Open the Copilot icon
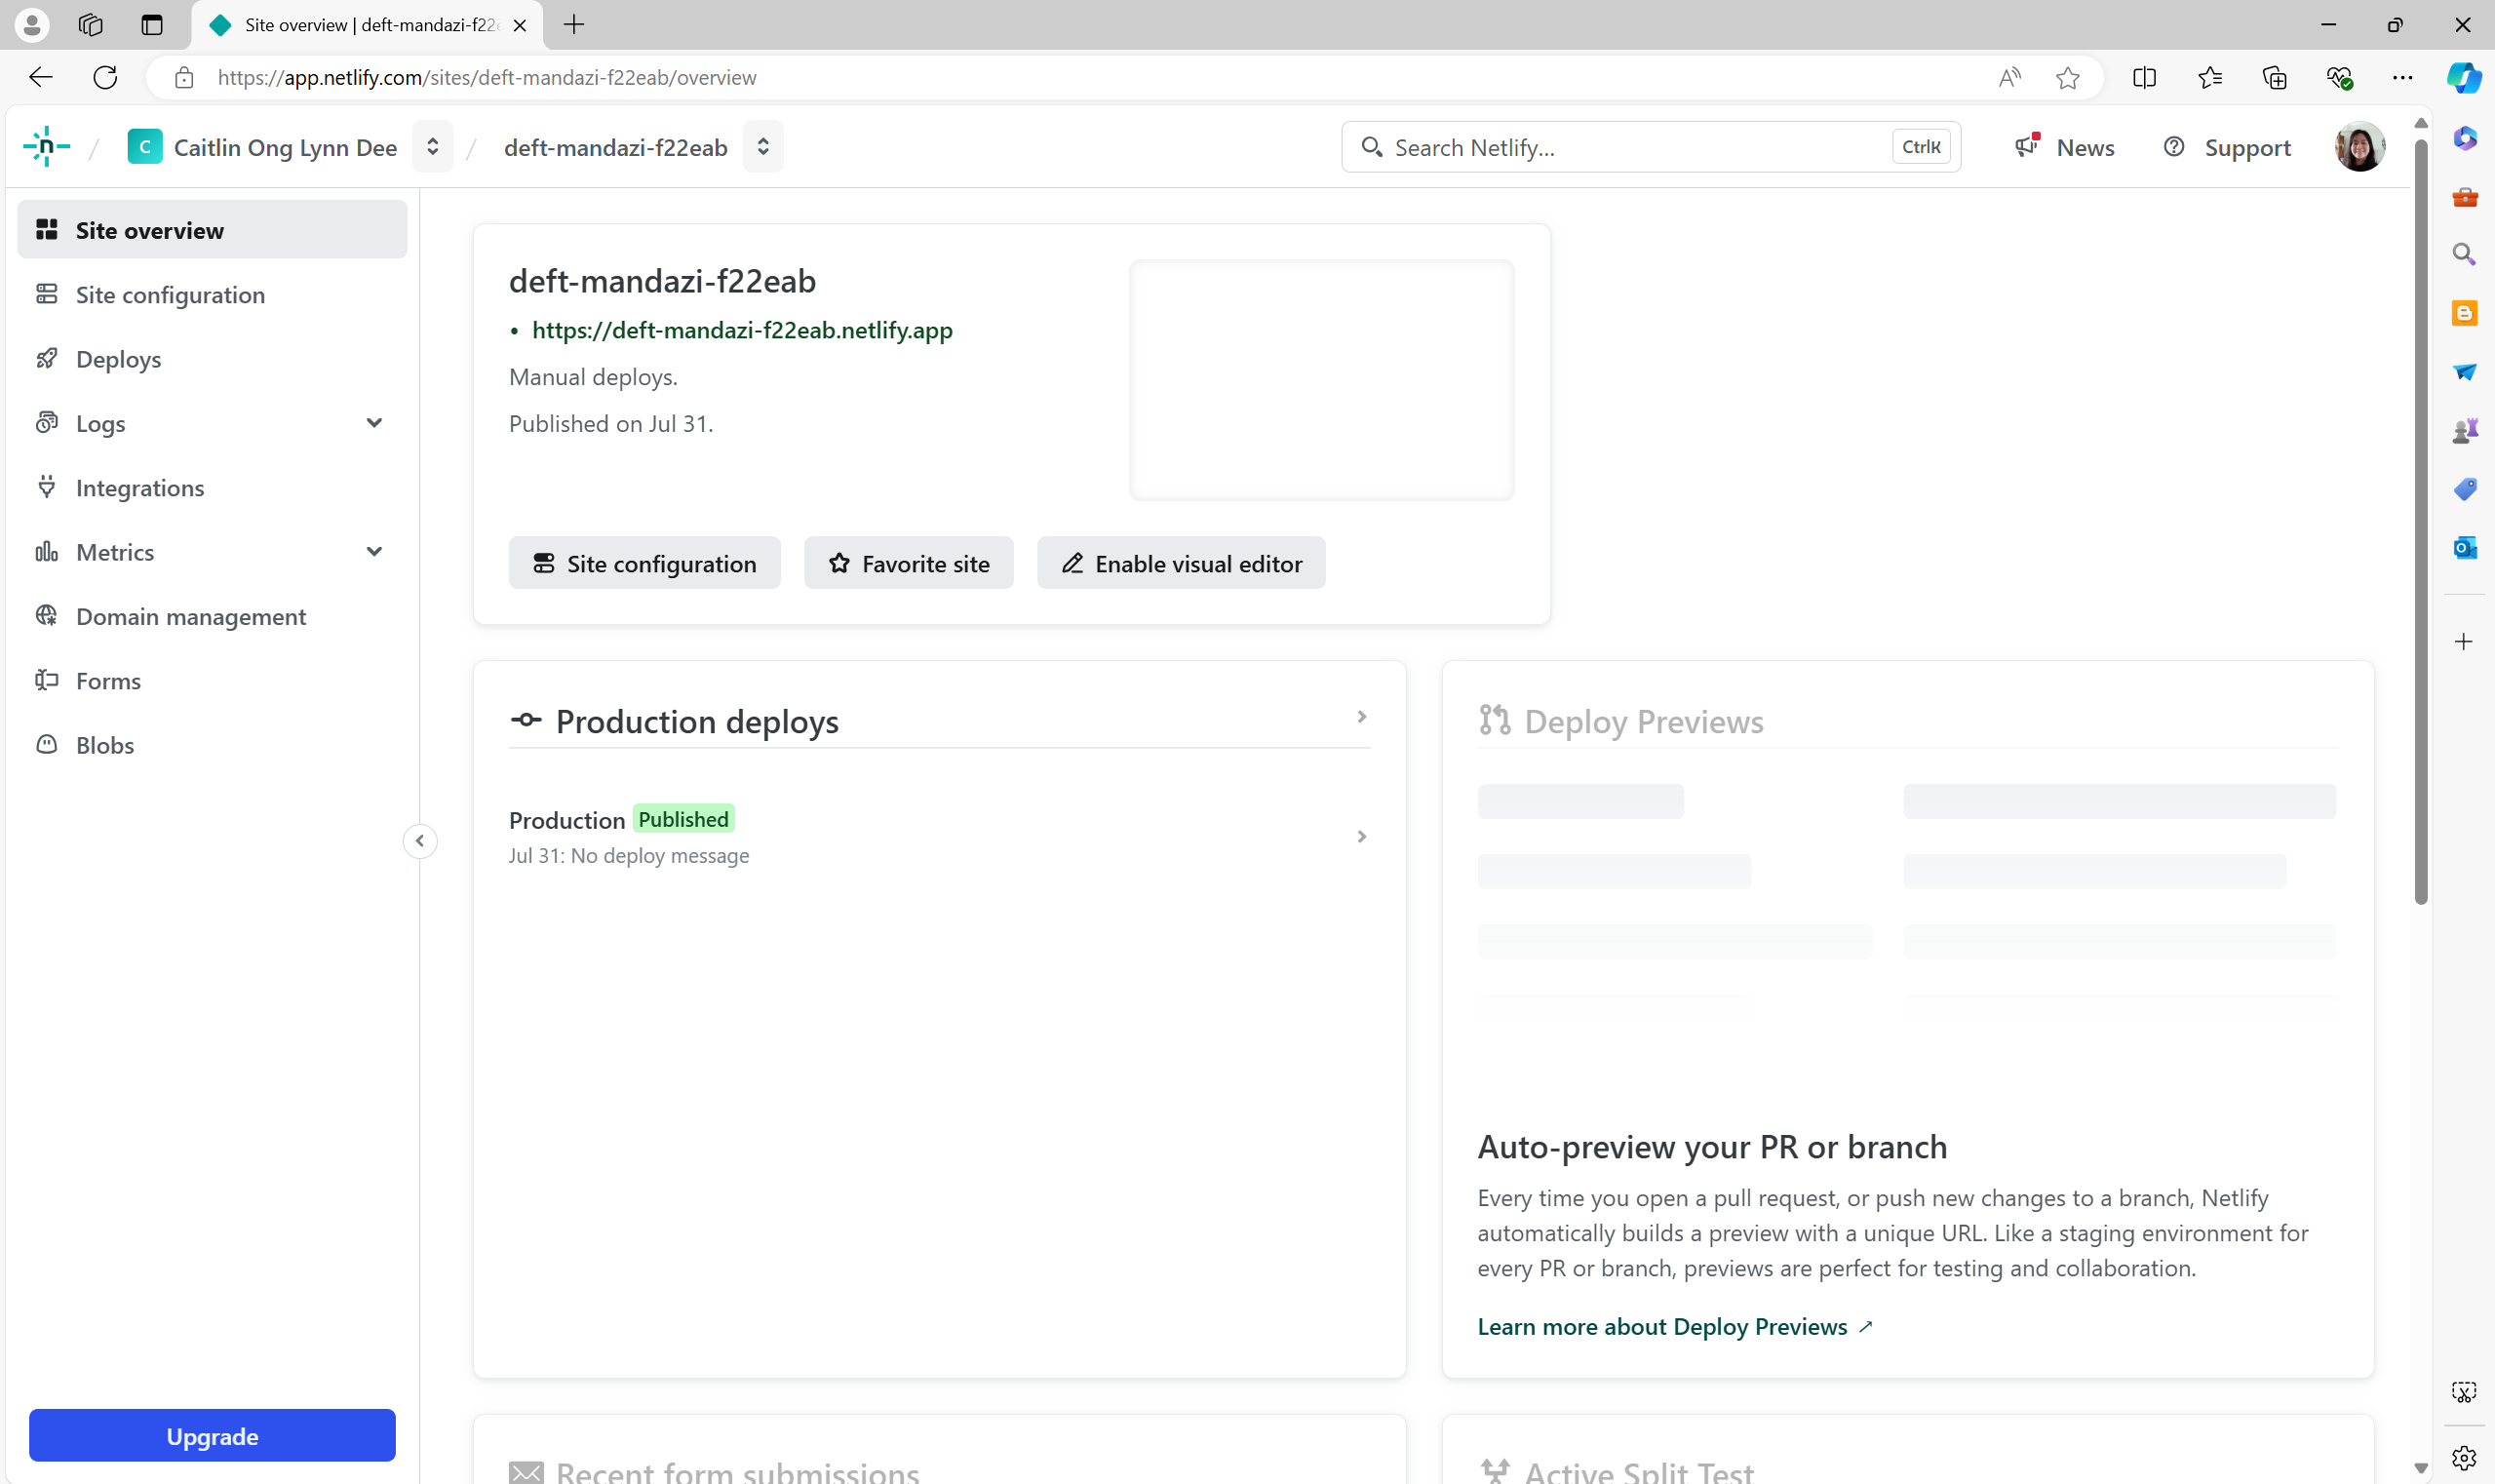 [2463, 77]
